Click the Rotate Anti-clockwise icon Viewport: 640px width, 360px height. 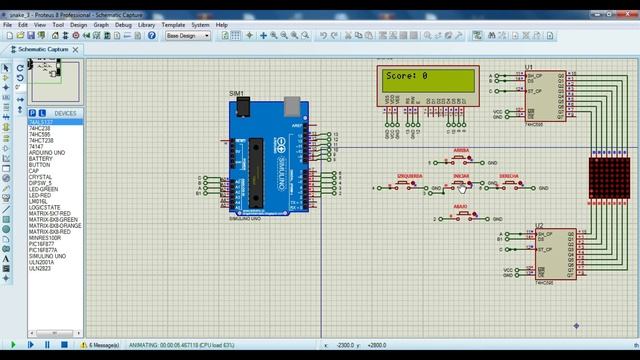point(20,78)
